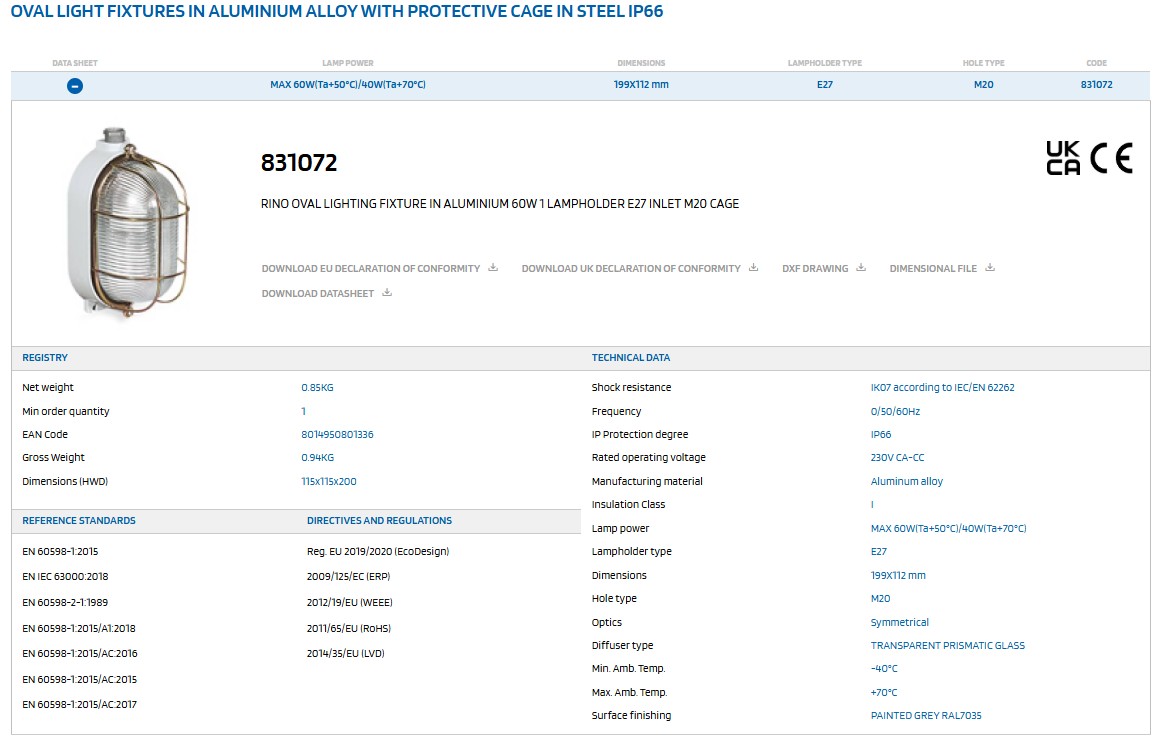Click the Technical Data section heading
The image size is (1158, 740).
631,358
